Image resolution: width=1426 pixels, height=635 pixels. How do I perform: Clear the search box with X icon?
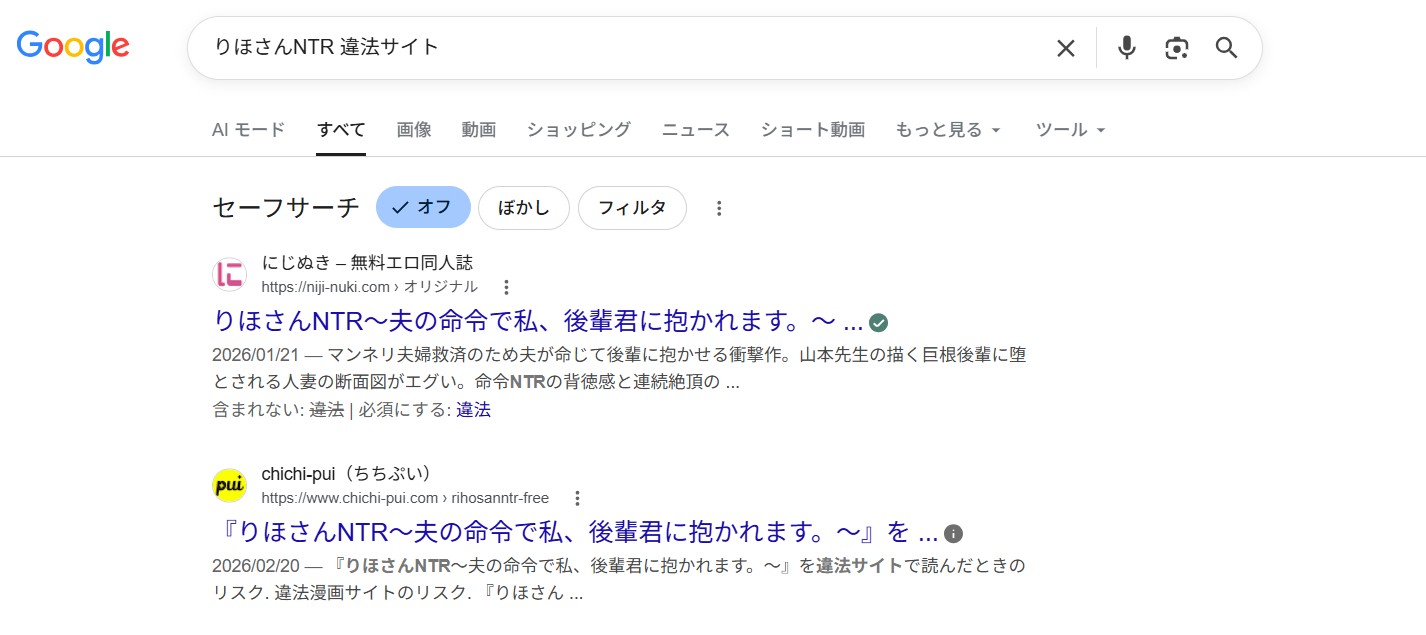point(1066,48)
